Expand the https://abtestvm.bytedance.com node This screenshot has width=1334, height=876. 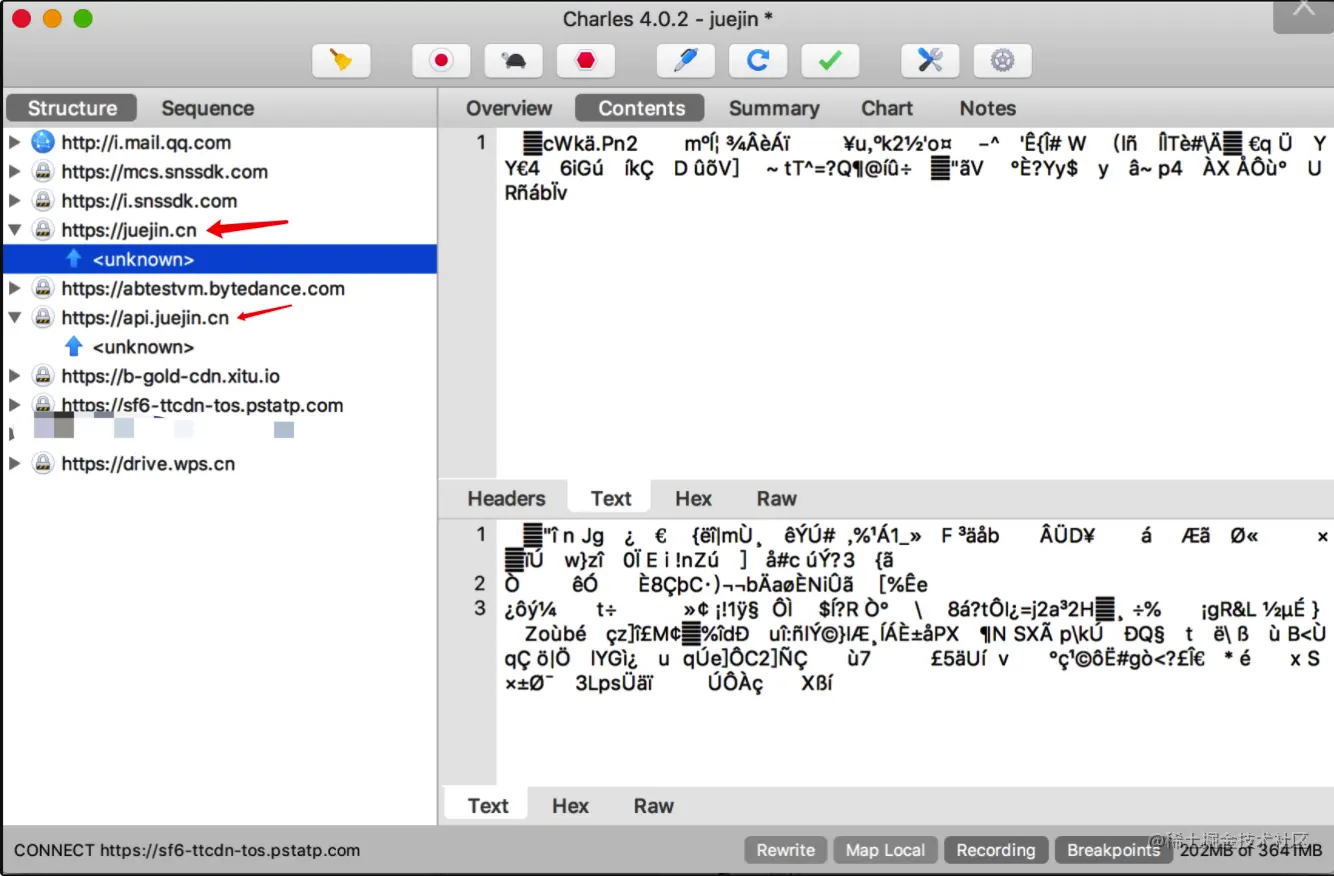click(14, 288)
